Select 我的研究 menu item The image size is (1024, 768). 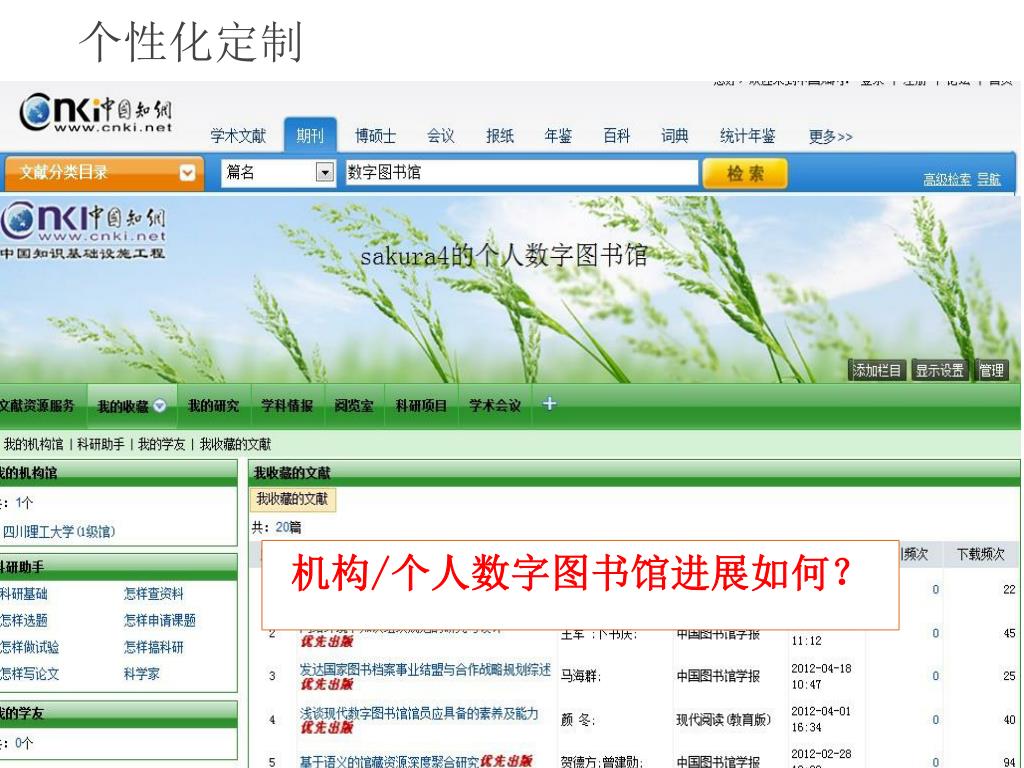coord(214,406)
